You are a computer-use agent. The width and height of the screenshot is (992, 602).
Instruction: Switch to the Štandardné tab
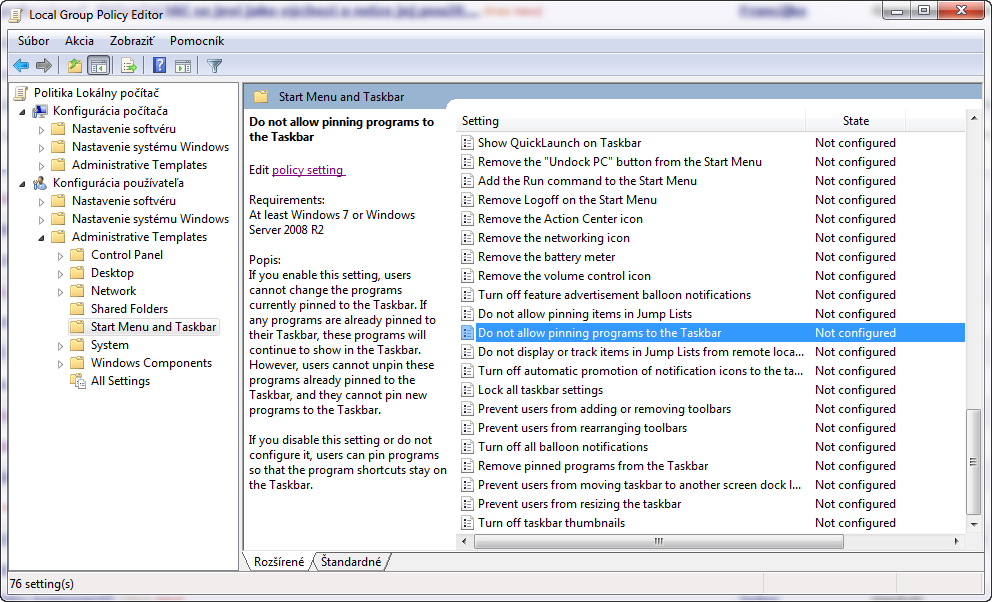coord(351,562)
